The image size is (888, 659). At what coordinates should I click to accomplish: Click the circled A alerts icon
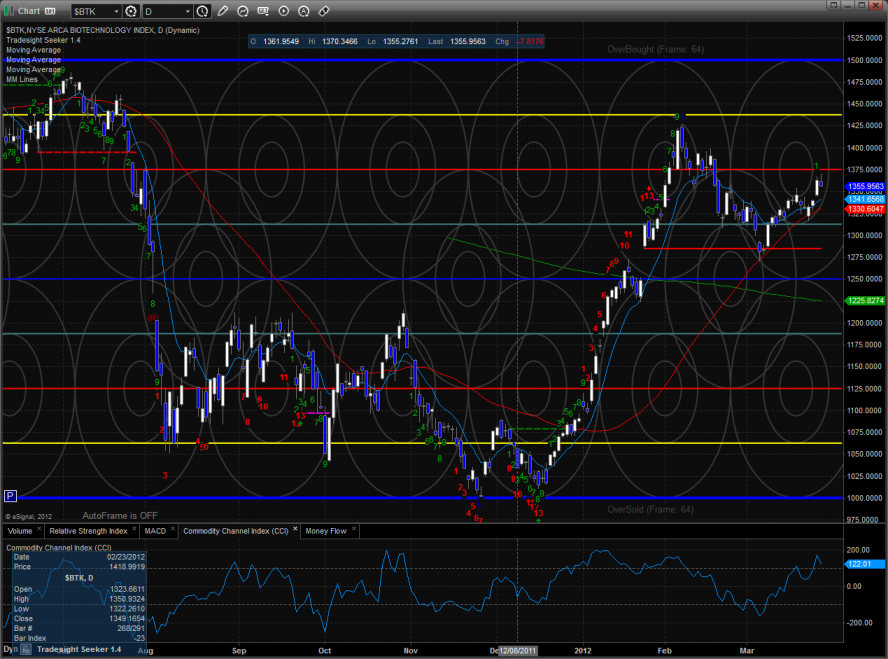(x=303, y=10)
